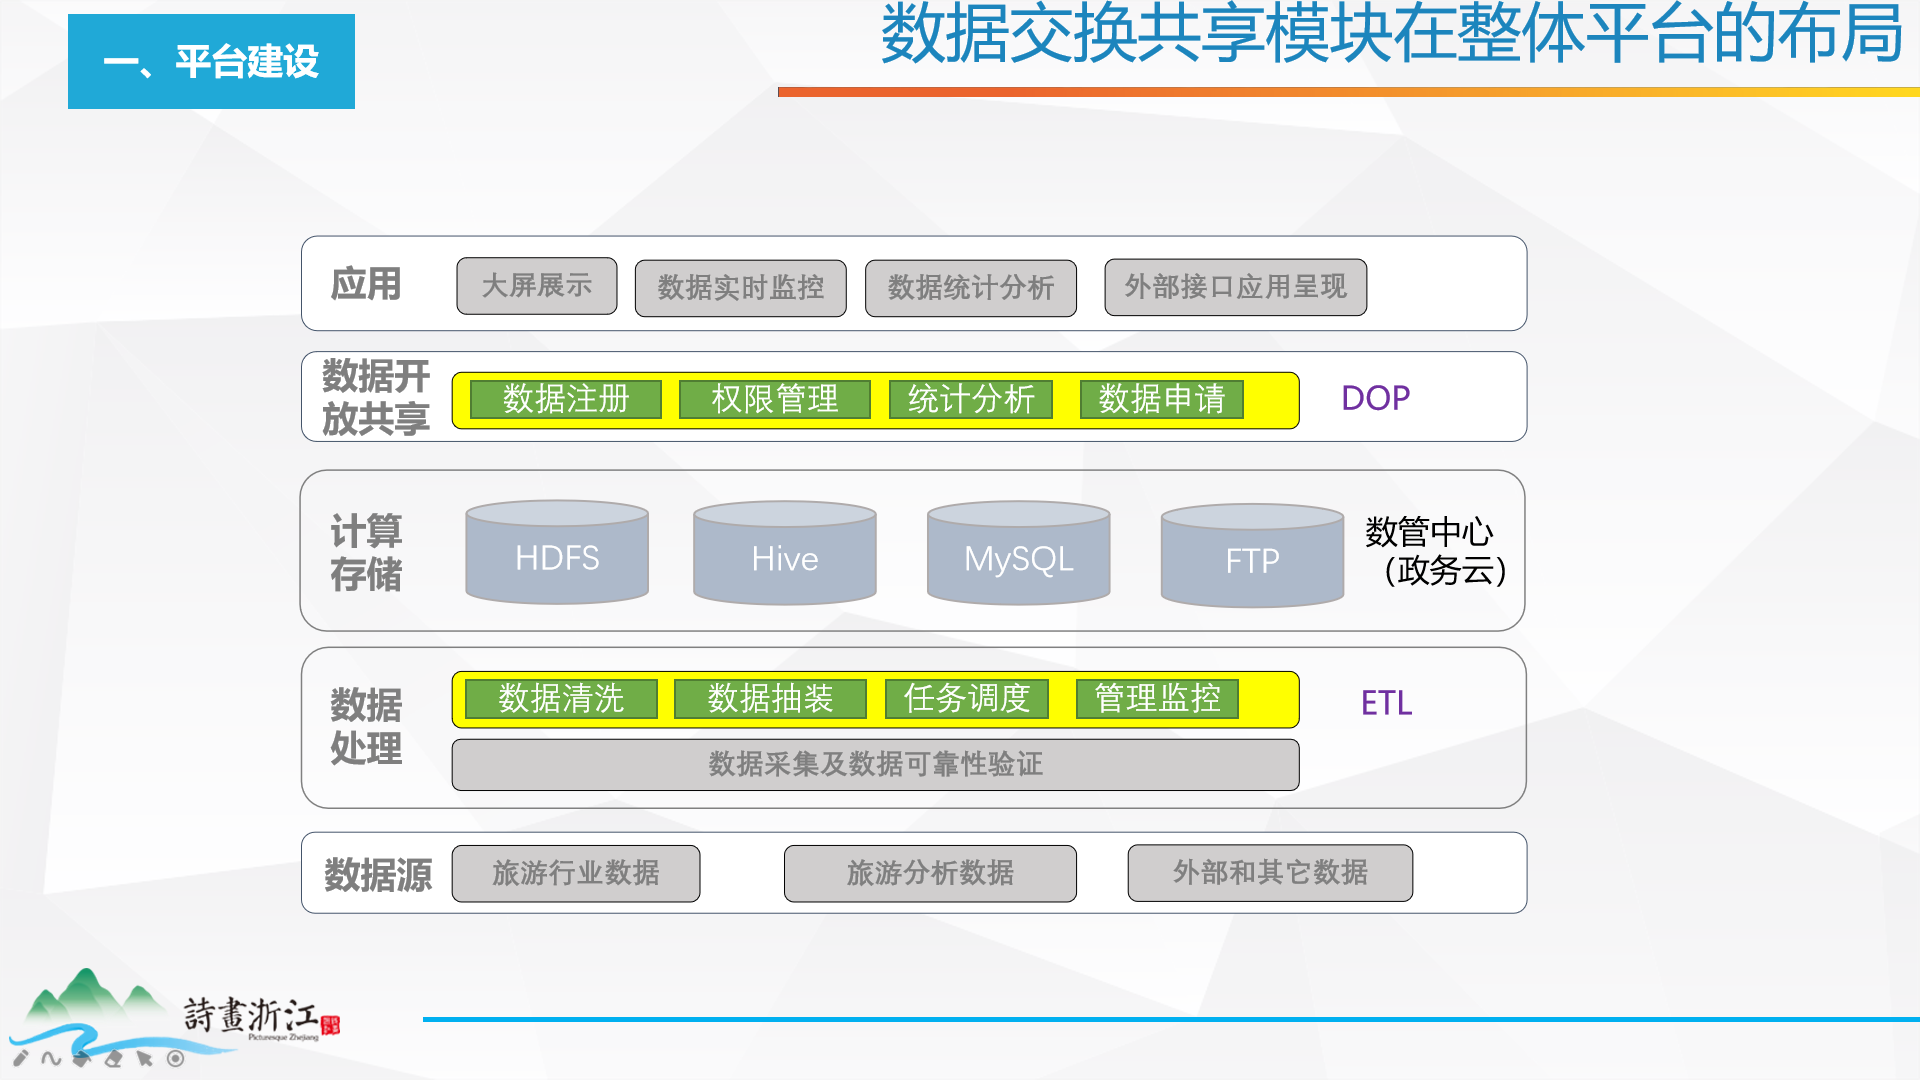Click the 旅游行业数据 box

tap(576, 873)
